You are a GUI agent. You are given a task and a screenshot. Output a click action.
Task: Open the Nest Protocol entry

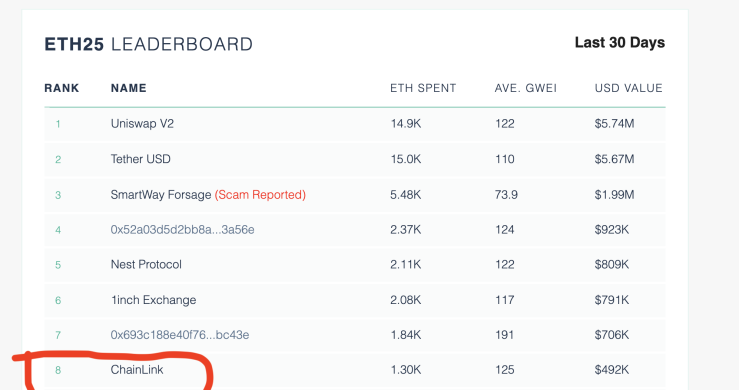(x=146, y=265)
